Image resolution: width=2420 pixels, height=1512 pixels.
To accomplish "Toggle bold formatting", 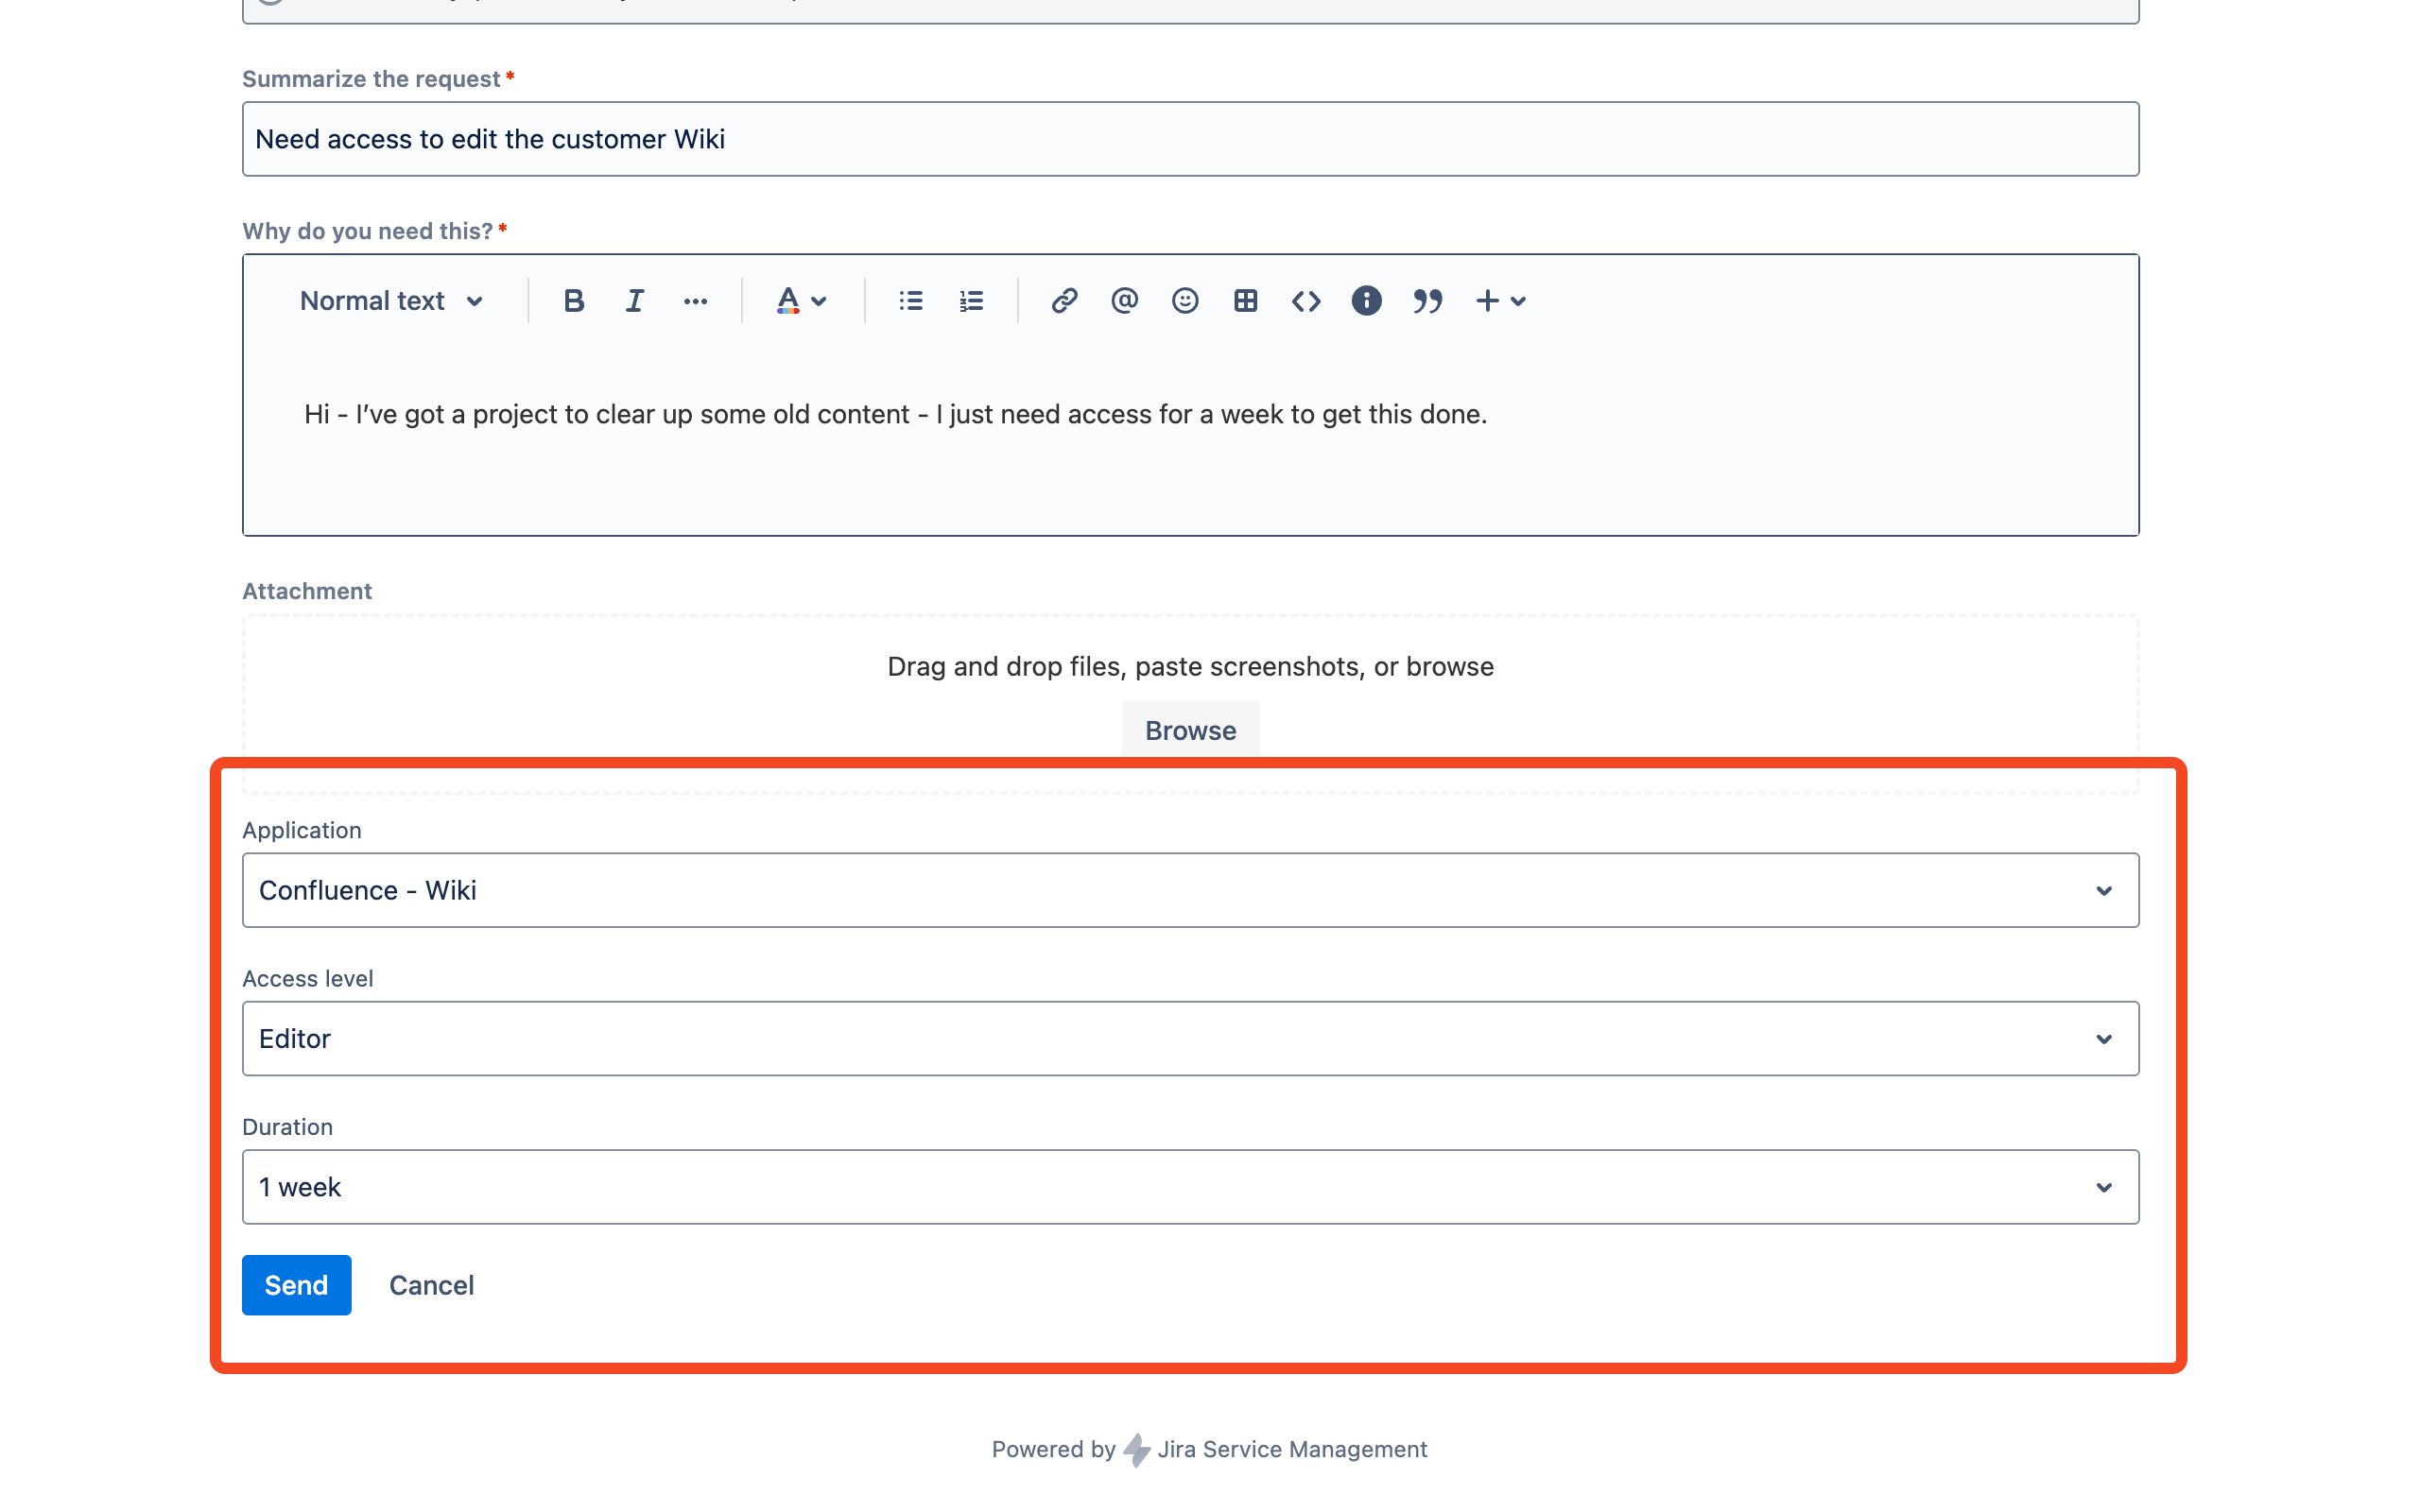I will coord(573,301).
